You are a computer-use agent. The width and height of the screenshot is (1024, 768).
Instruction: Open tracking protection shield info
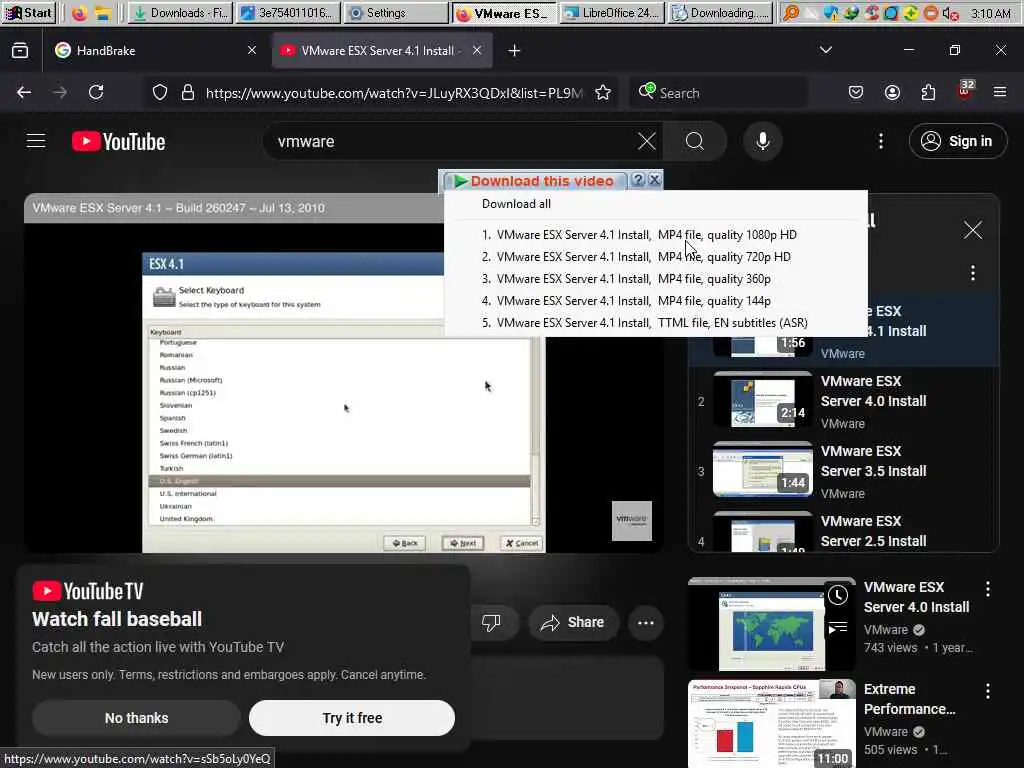pyautogui.click(x=160, y=93)
